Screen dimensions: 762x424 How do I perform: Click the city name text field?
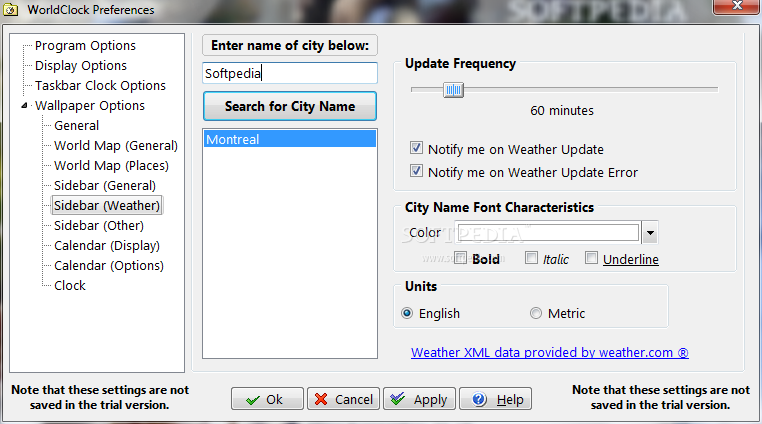pyautogui.click(x=290, y=73)
